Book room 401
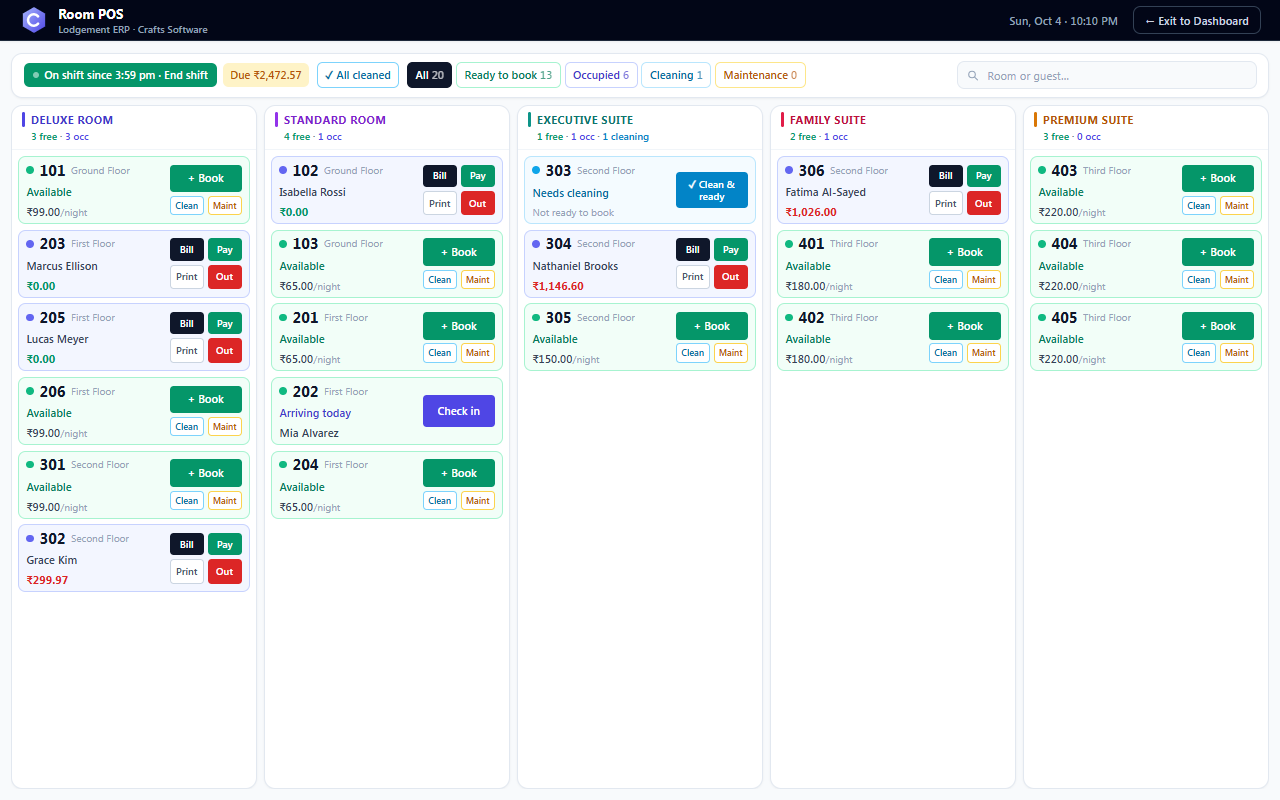The height and width of the screenshot is (800, 1280). 965,252
